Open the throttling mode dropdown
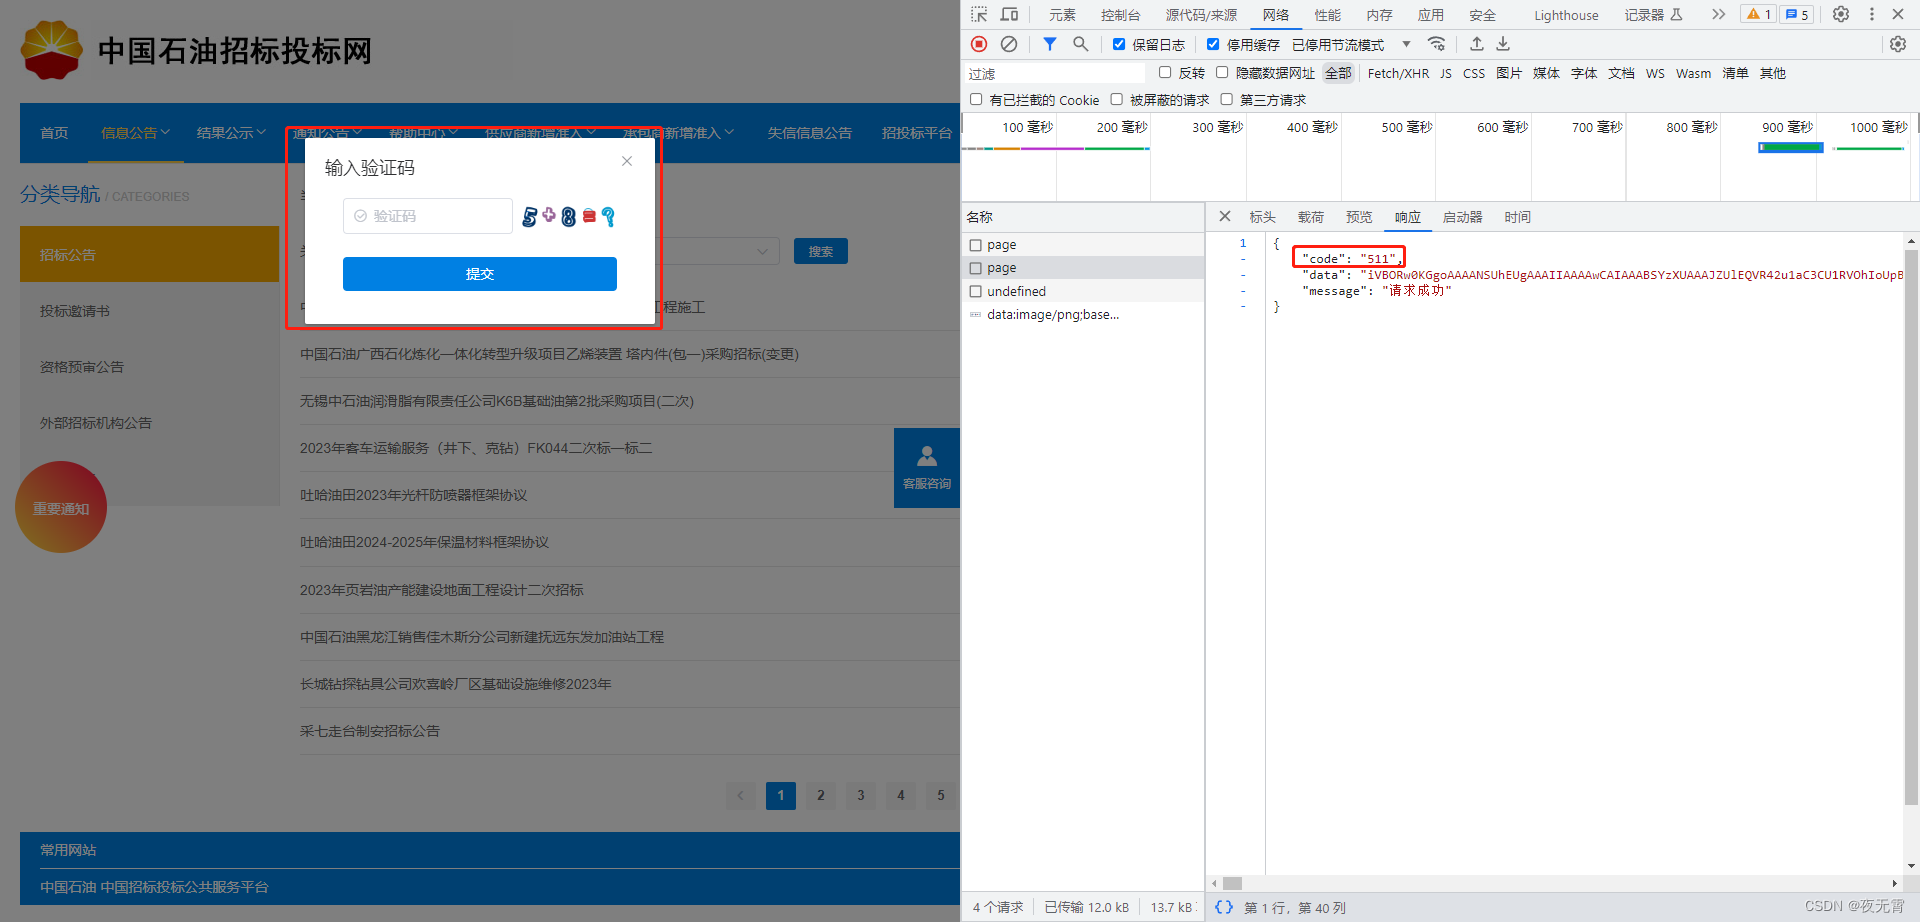Image resolution: width=1920 pixels, height=922 pixels. click(x=1350, y=44)
